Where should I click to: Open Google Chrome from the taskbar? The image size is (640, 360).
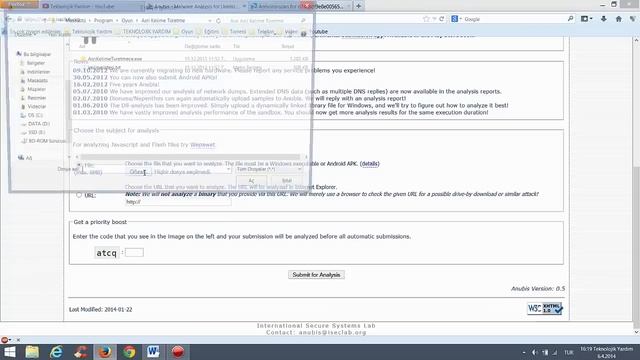(129, 352)
